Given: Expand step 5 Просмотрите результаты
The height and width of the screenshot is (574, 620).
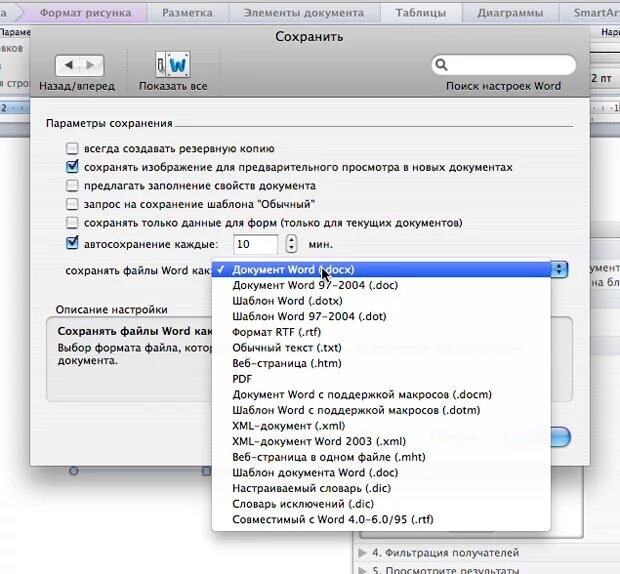Looking at the screenshot, I should pos(362,570).
